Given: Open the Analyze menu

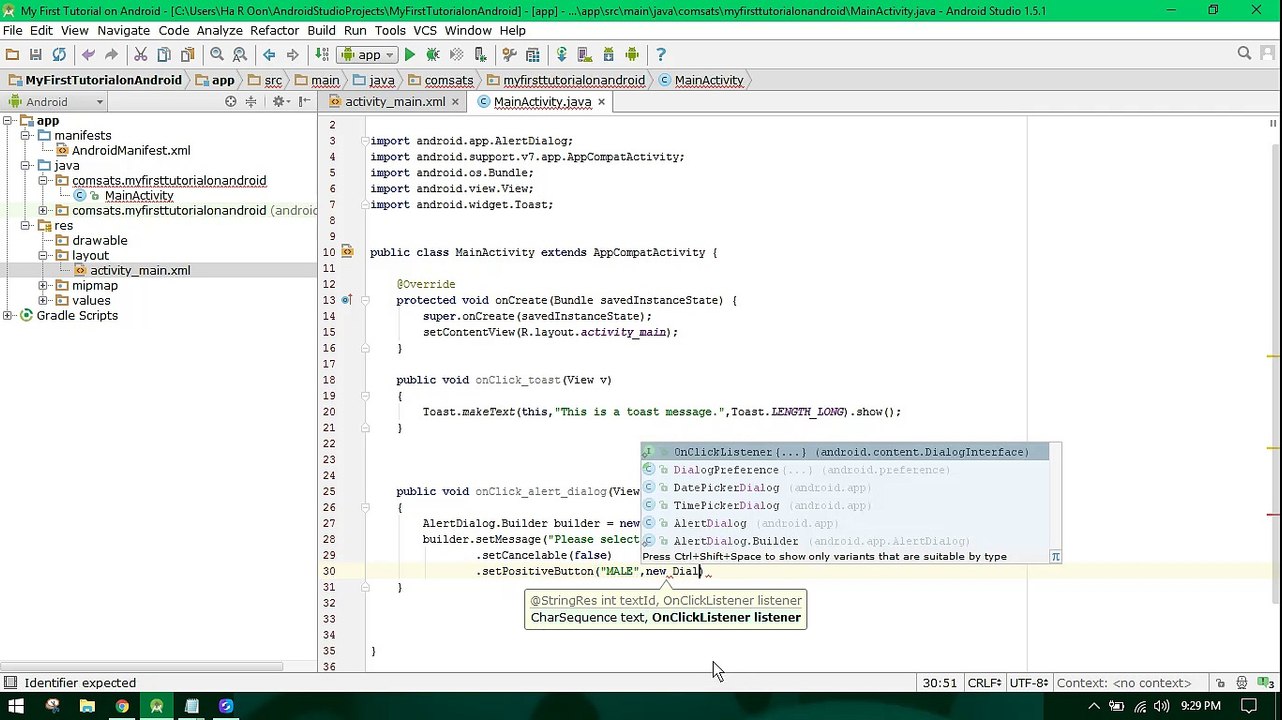Looking at the screenshot, I should [219, 30].
